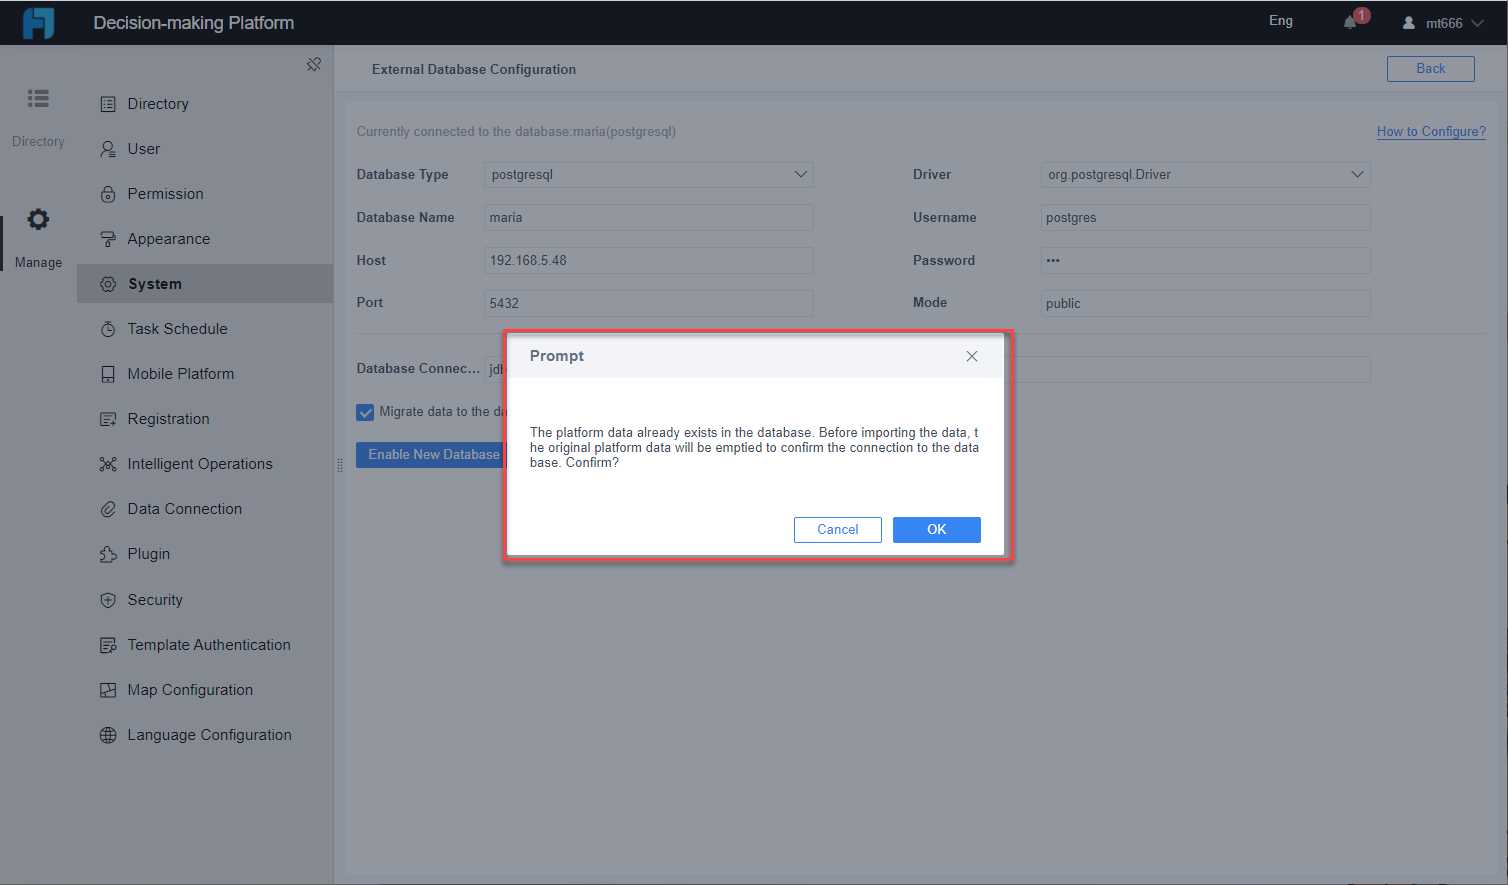Select the Task Schedule clock icon

pyautogui.click(x=107, y=328)
